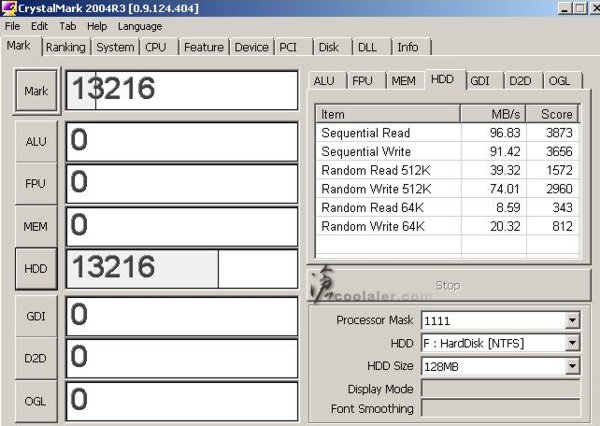The image size is (600, 426).
Task: Select the Random Read 512K row
Action: coord(447,170)
